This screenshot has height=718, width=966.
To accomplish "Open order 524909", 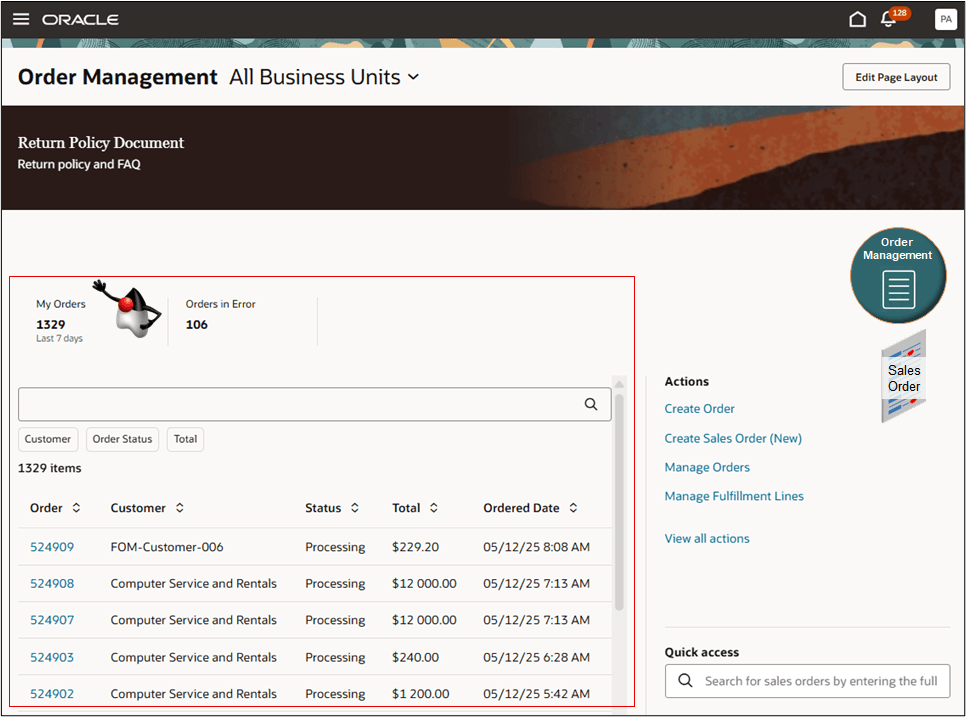I will pyautogui.click(x=52, y=547).
